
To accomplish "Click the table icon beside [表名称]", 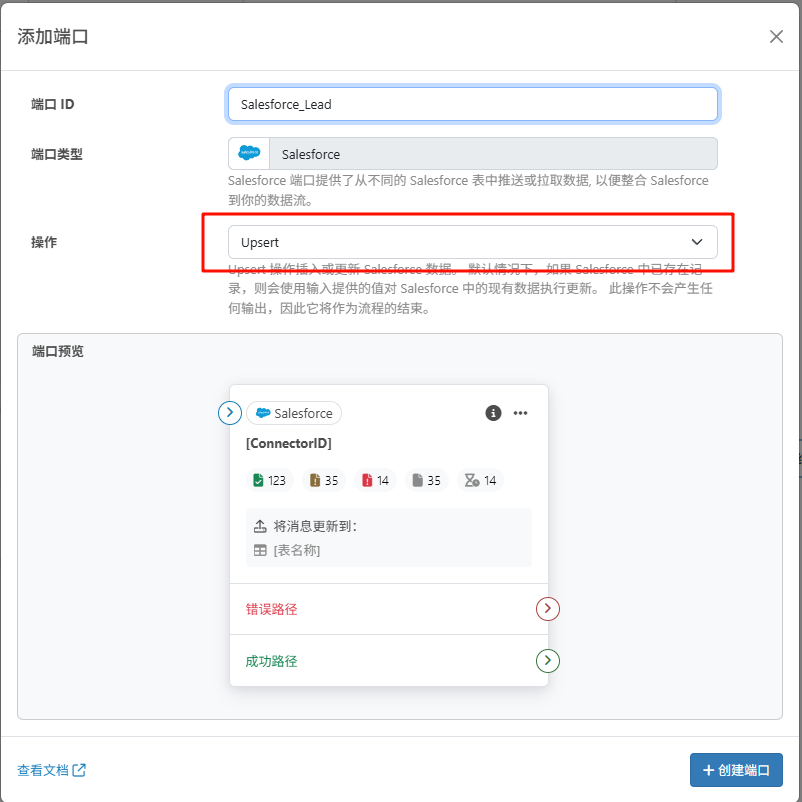I will pyautogui.click(x=260, y=550).
